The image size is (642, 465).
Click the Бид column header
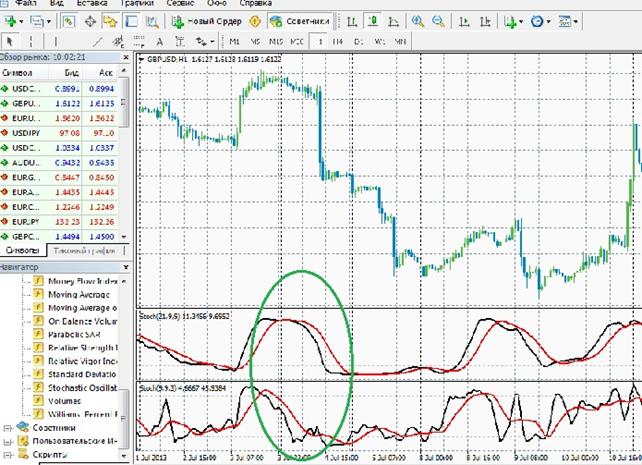click(71, 73)
